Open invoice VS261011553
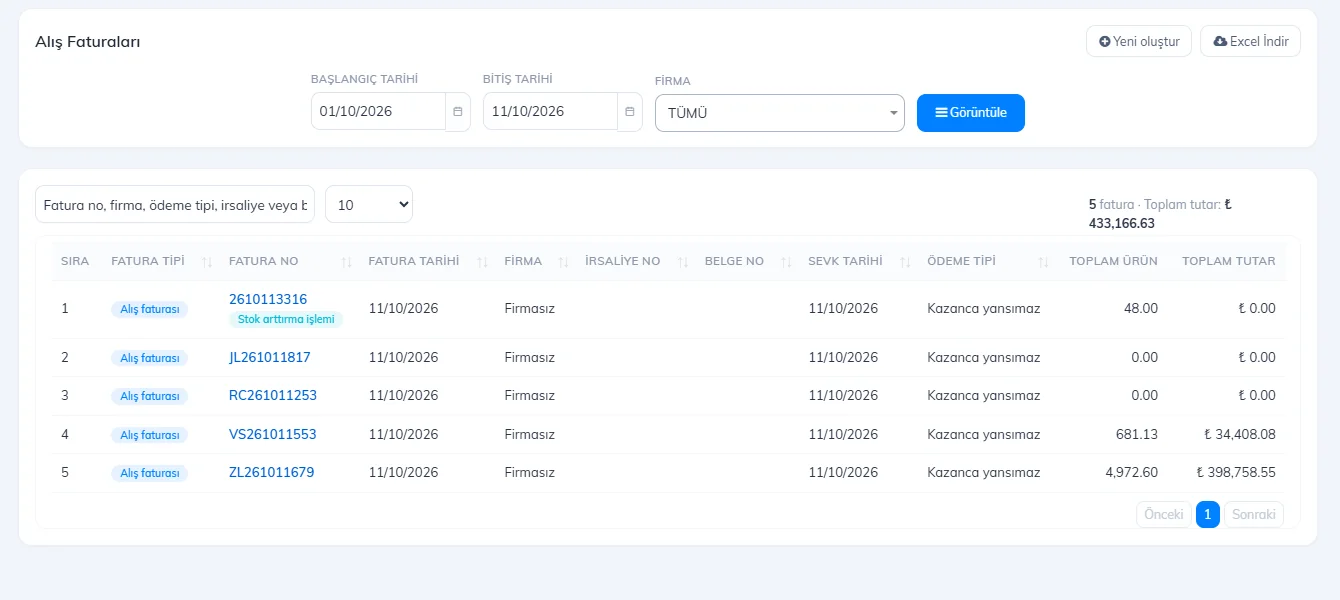The width and height of the screenshot is (1340, 600). tap(273, 434)
